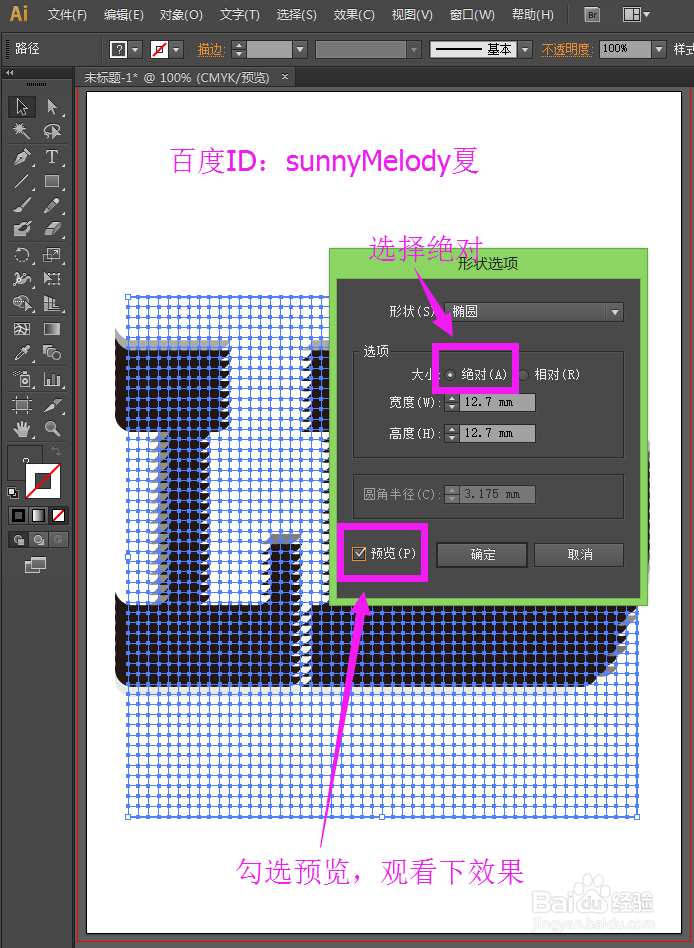Expand the stroke weight dropdown
694x948 pixels.
coord(300,50)
